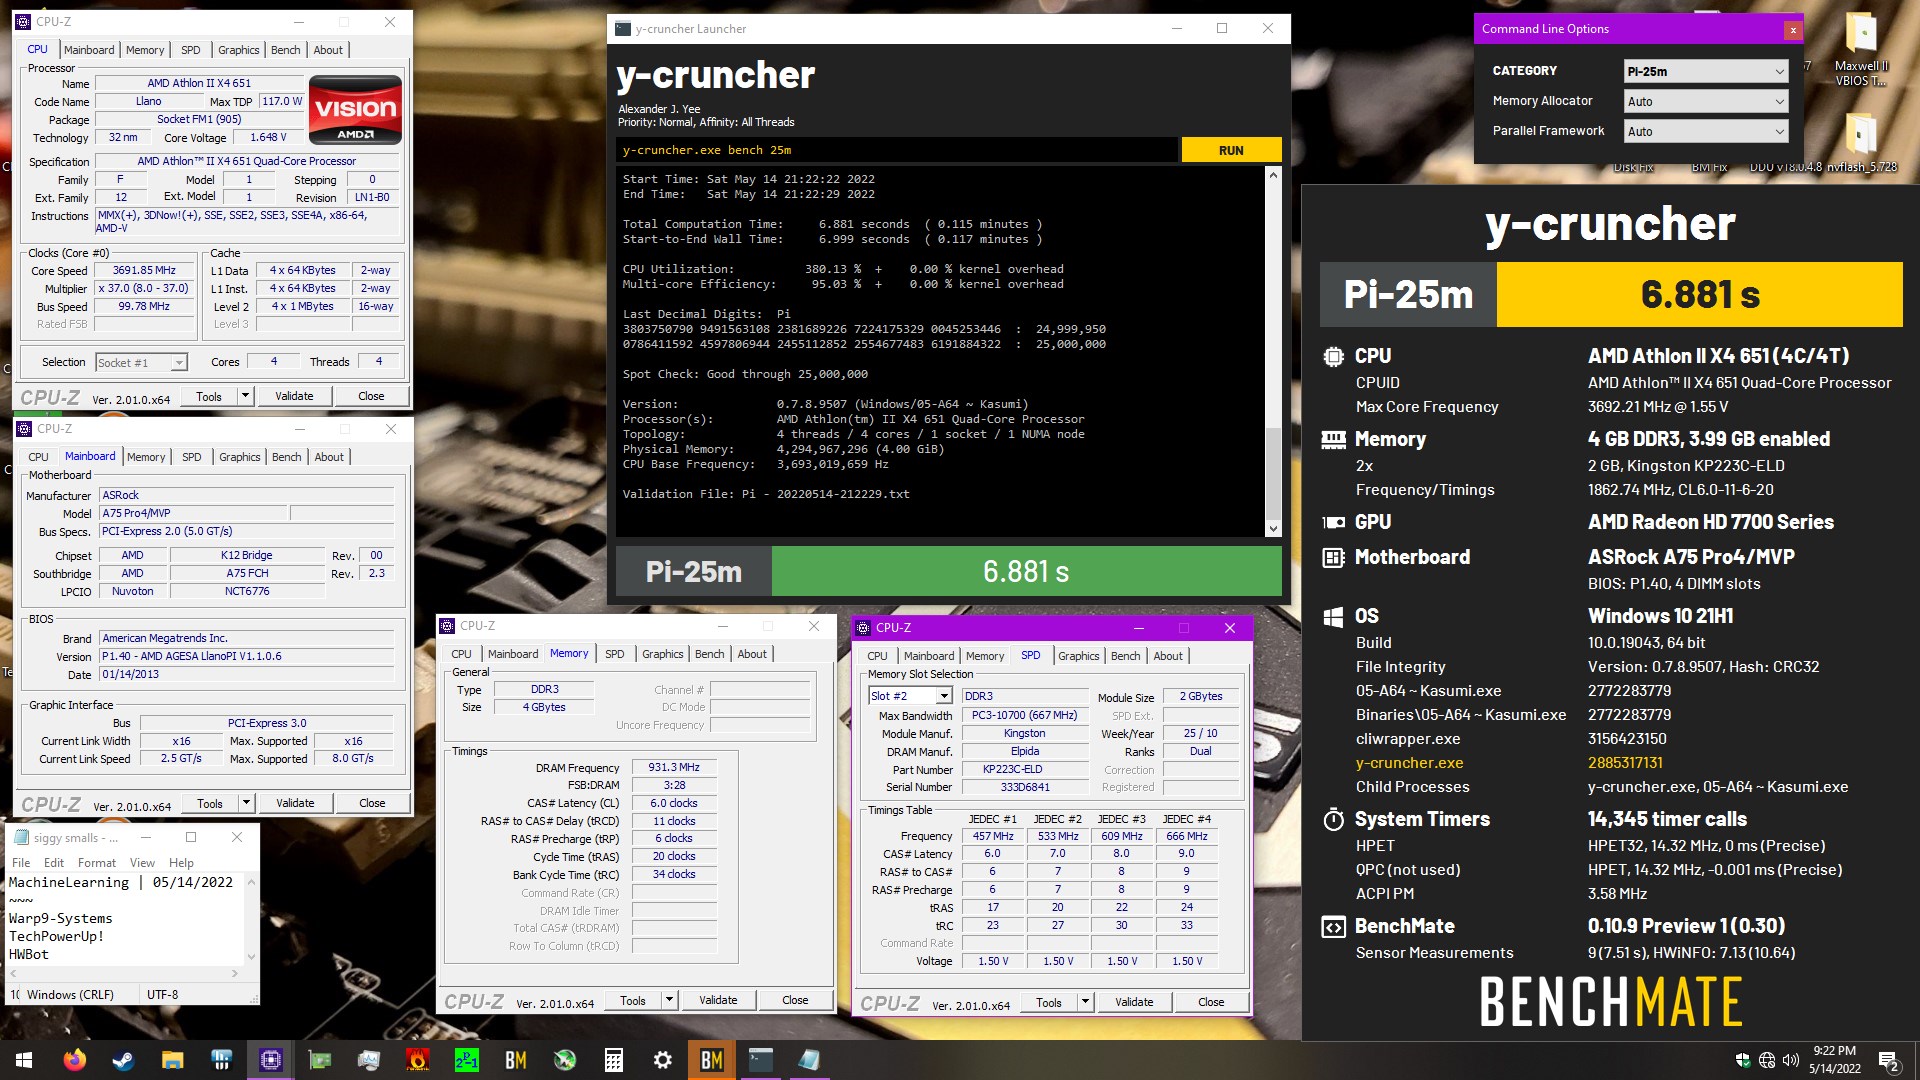The image size is (1920, 1080).
Task: Close the Command Line Options panel
Action: point(1793,30)
